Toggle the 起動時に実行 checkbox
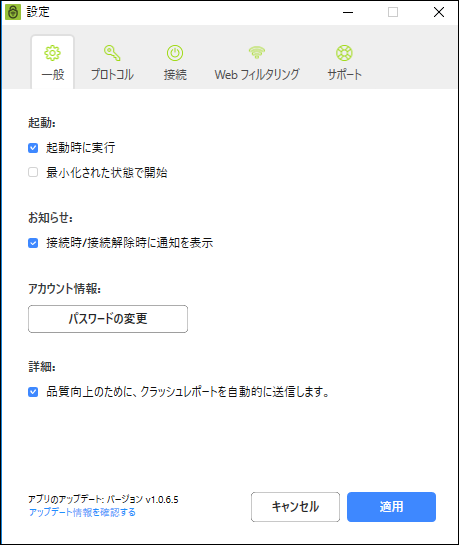The height and width of the screenshot is (545, 459). 33,148
